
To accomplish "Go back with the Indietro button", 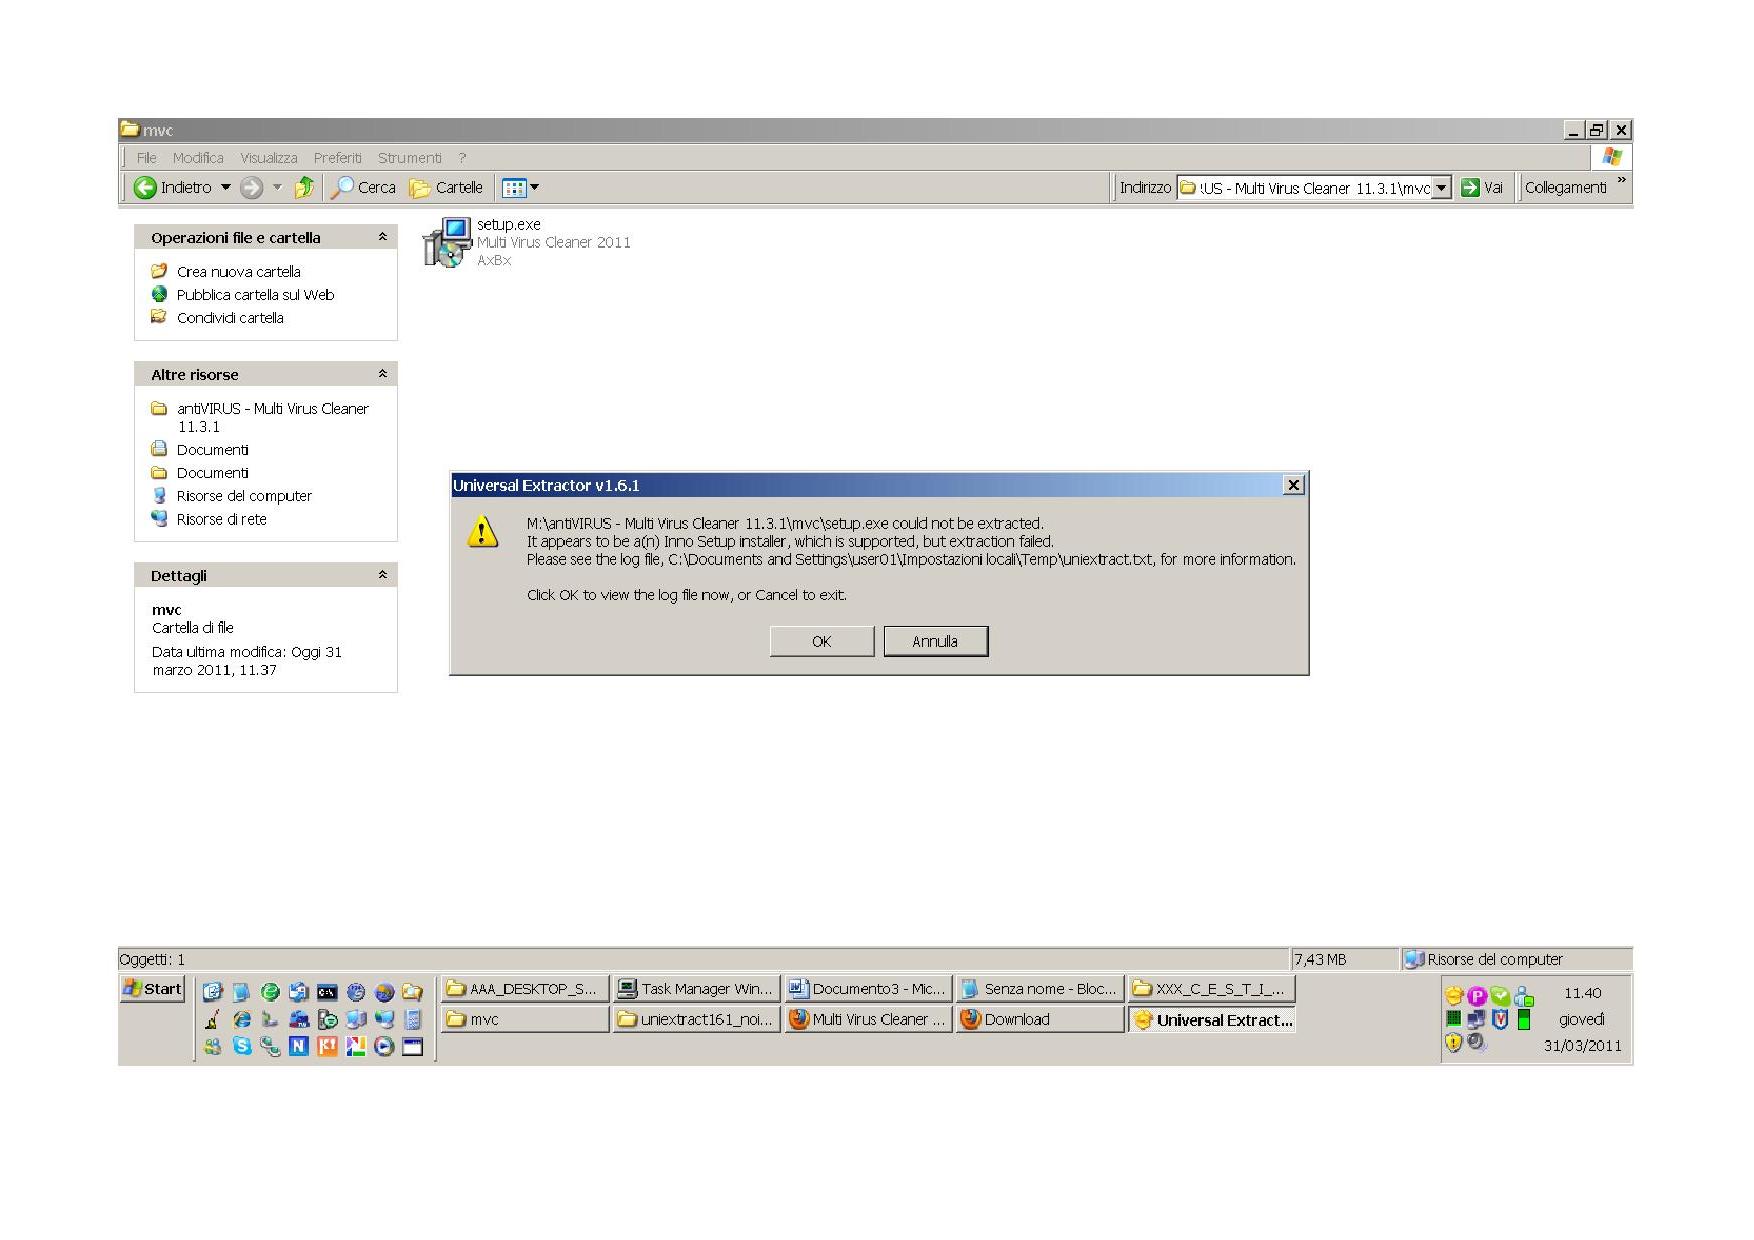I will (173, 187).
